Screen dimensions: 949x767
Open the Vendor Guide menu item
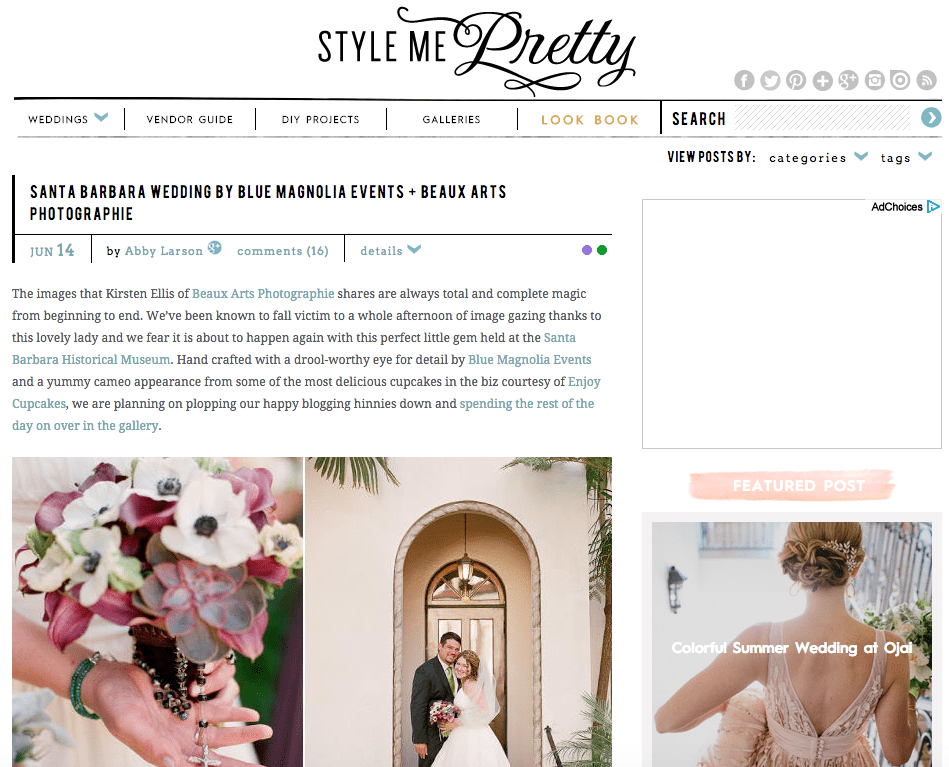189,119
